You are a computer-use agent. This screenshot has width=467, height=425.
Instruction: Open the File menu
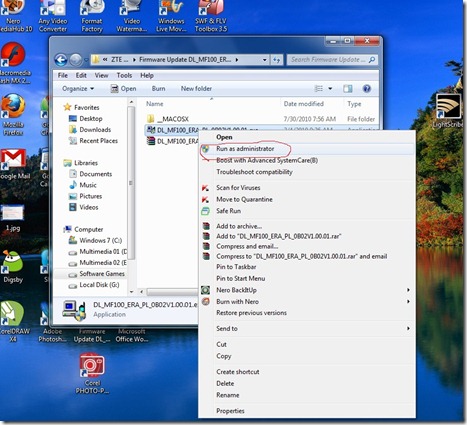pyautogui.click(x=63, y=75)
